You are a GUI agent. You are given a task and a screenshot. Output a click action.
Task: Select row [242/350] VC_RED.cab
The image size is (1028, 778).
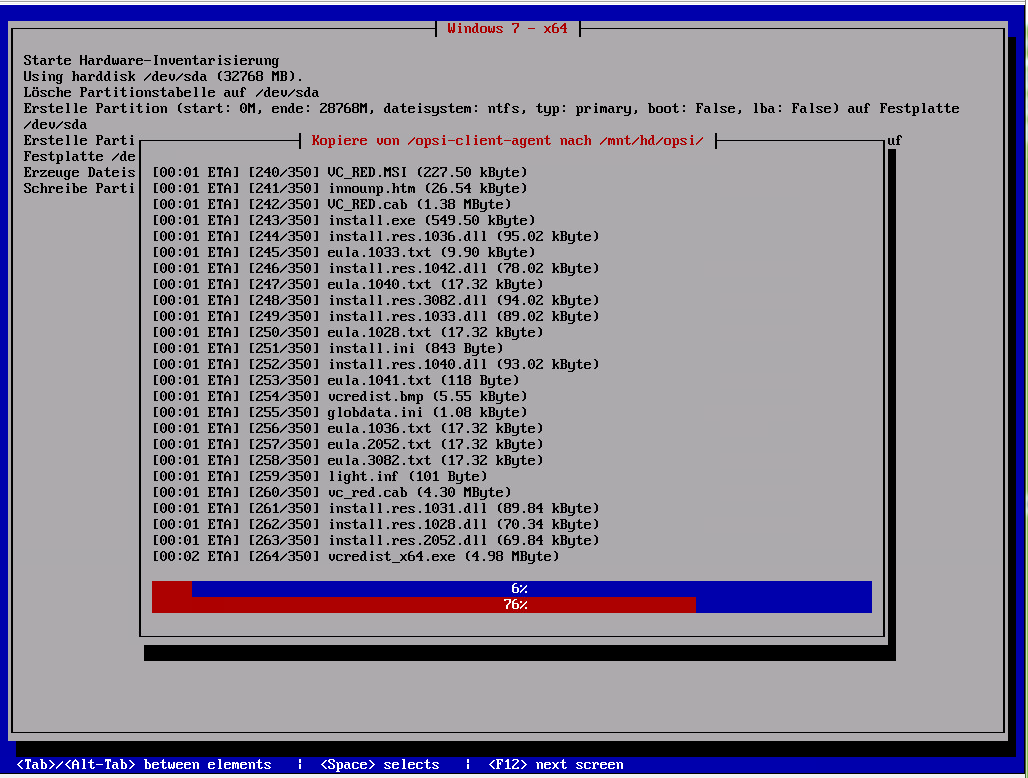pyautogui.click(x=332, y=204)
